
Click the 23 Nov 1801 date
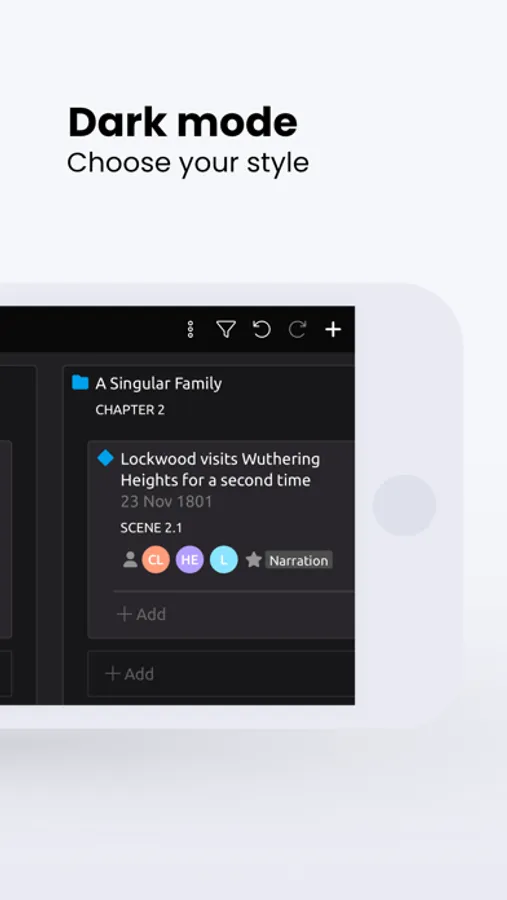click(167, 502)
